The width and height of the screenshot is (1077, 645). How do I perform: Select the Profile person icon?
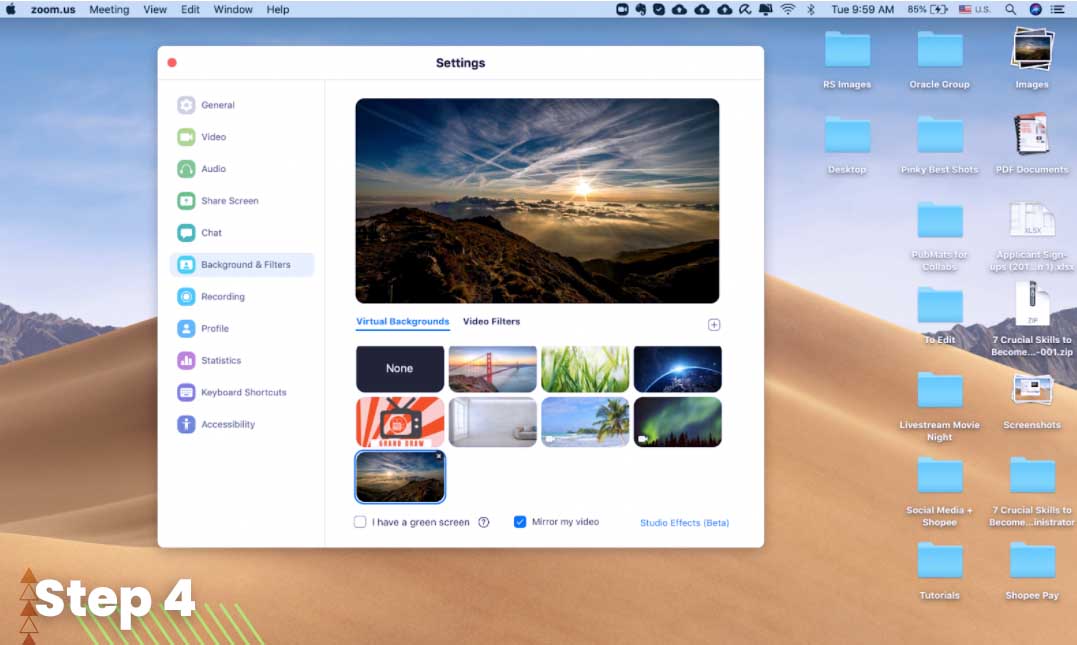(x=186, y=328)
